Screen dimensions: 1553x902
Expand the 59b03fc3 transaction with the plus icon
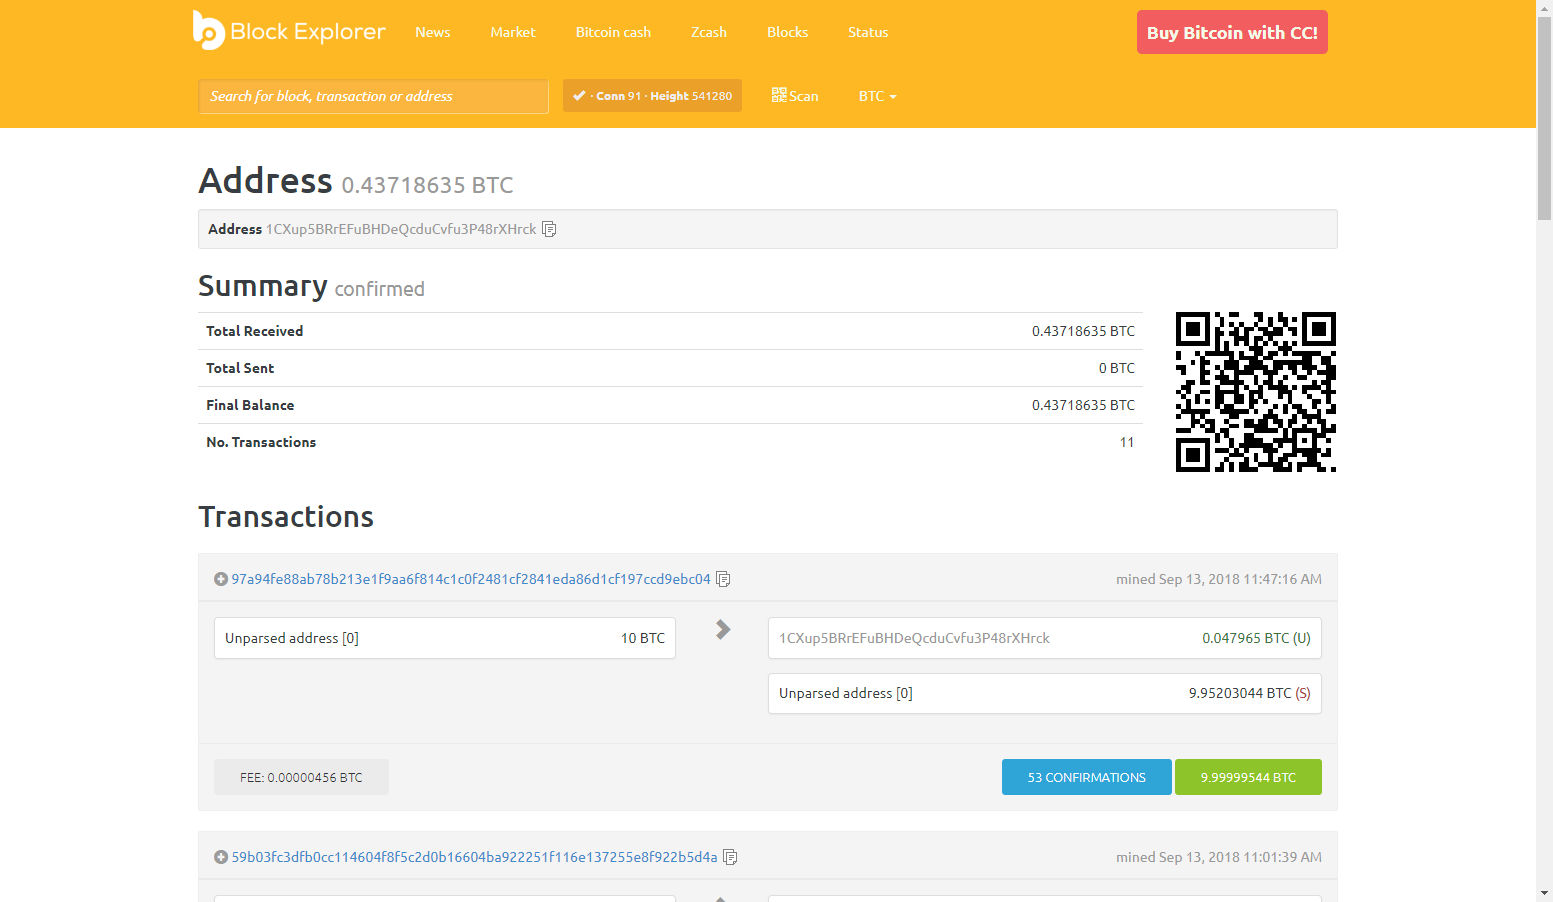tap(221, 857)
